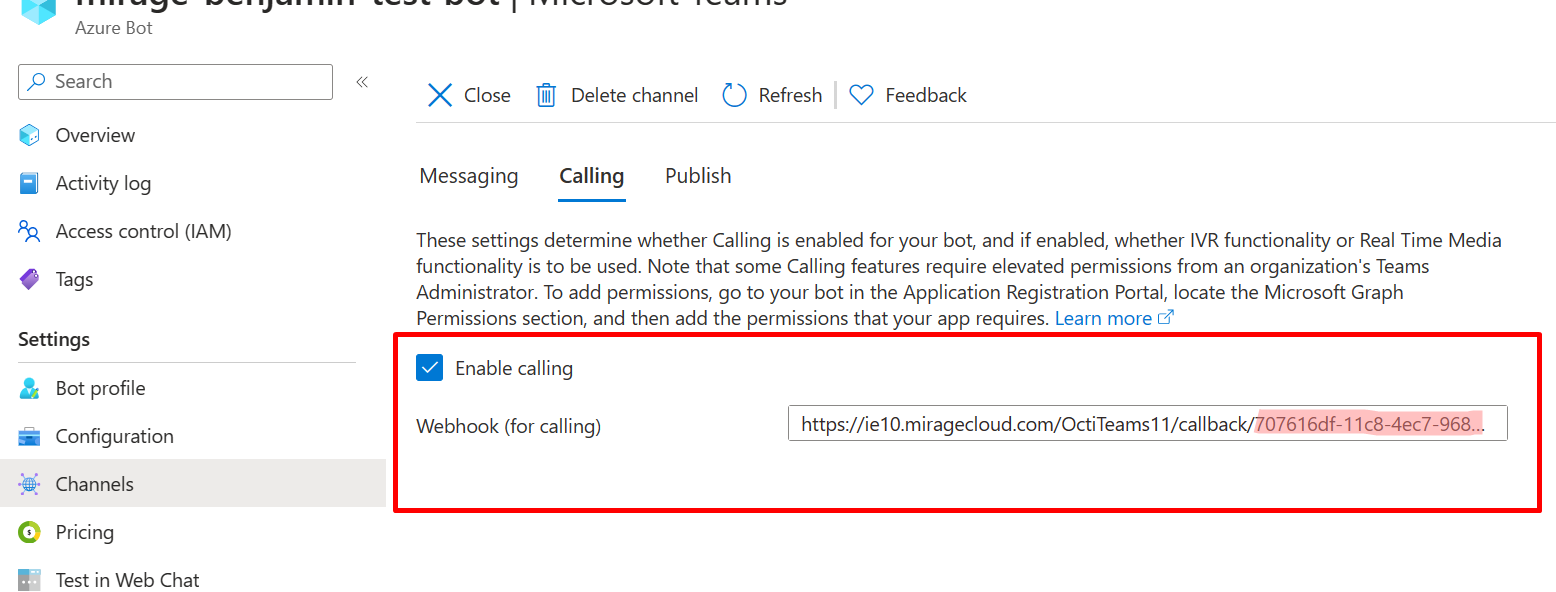Toggle the Enable calling checkbox
This screenshot has width=1556, height=592.
tap(430, 368)
